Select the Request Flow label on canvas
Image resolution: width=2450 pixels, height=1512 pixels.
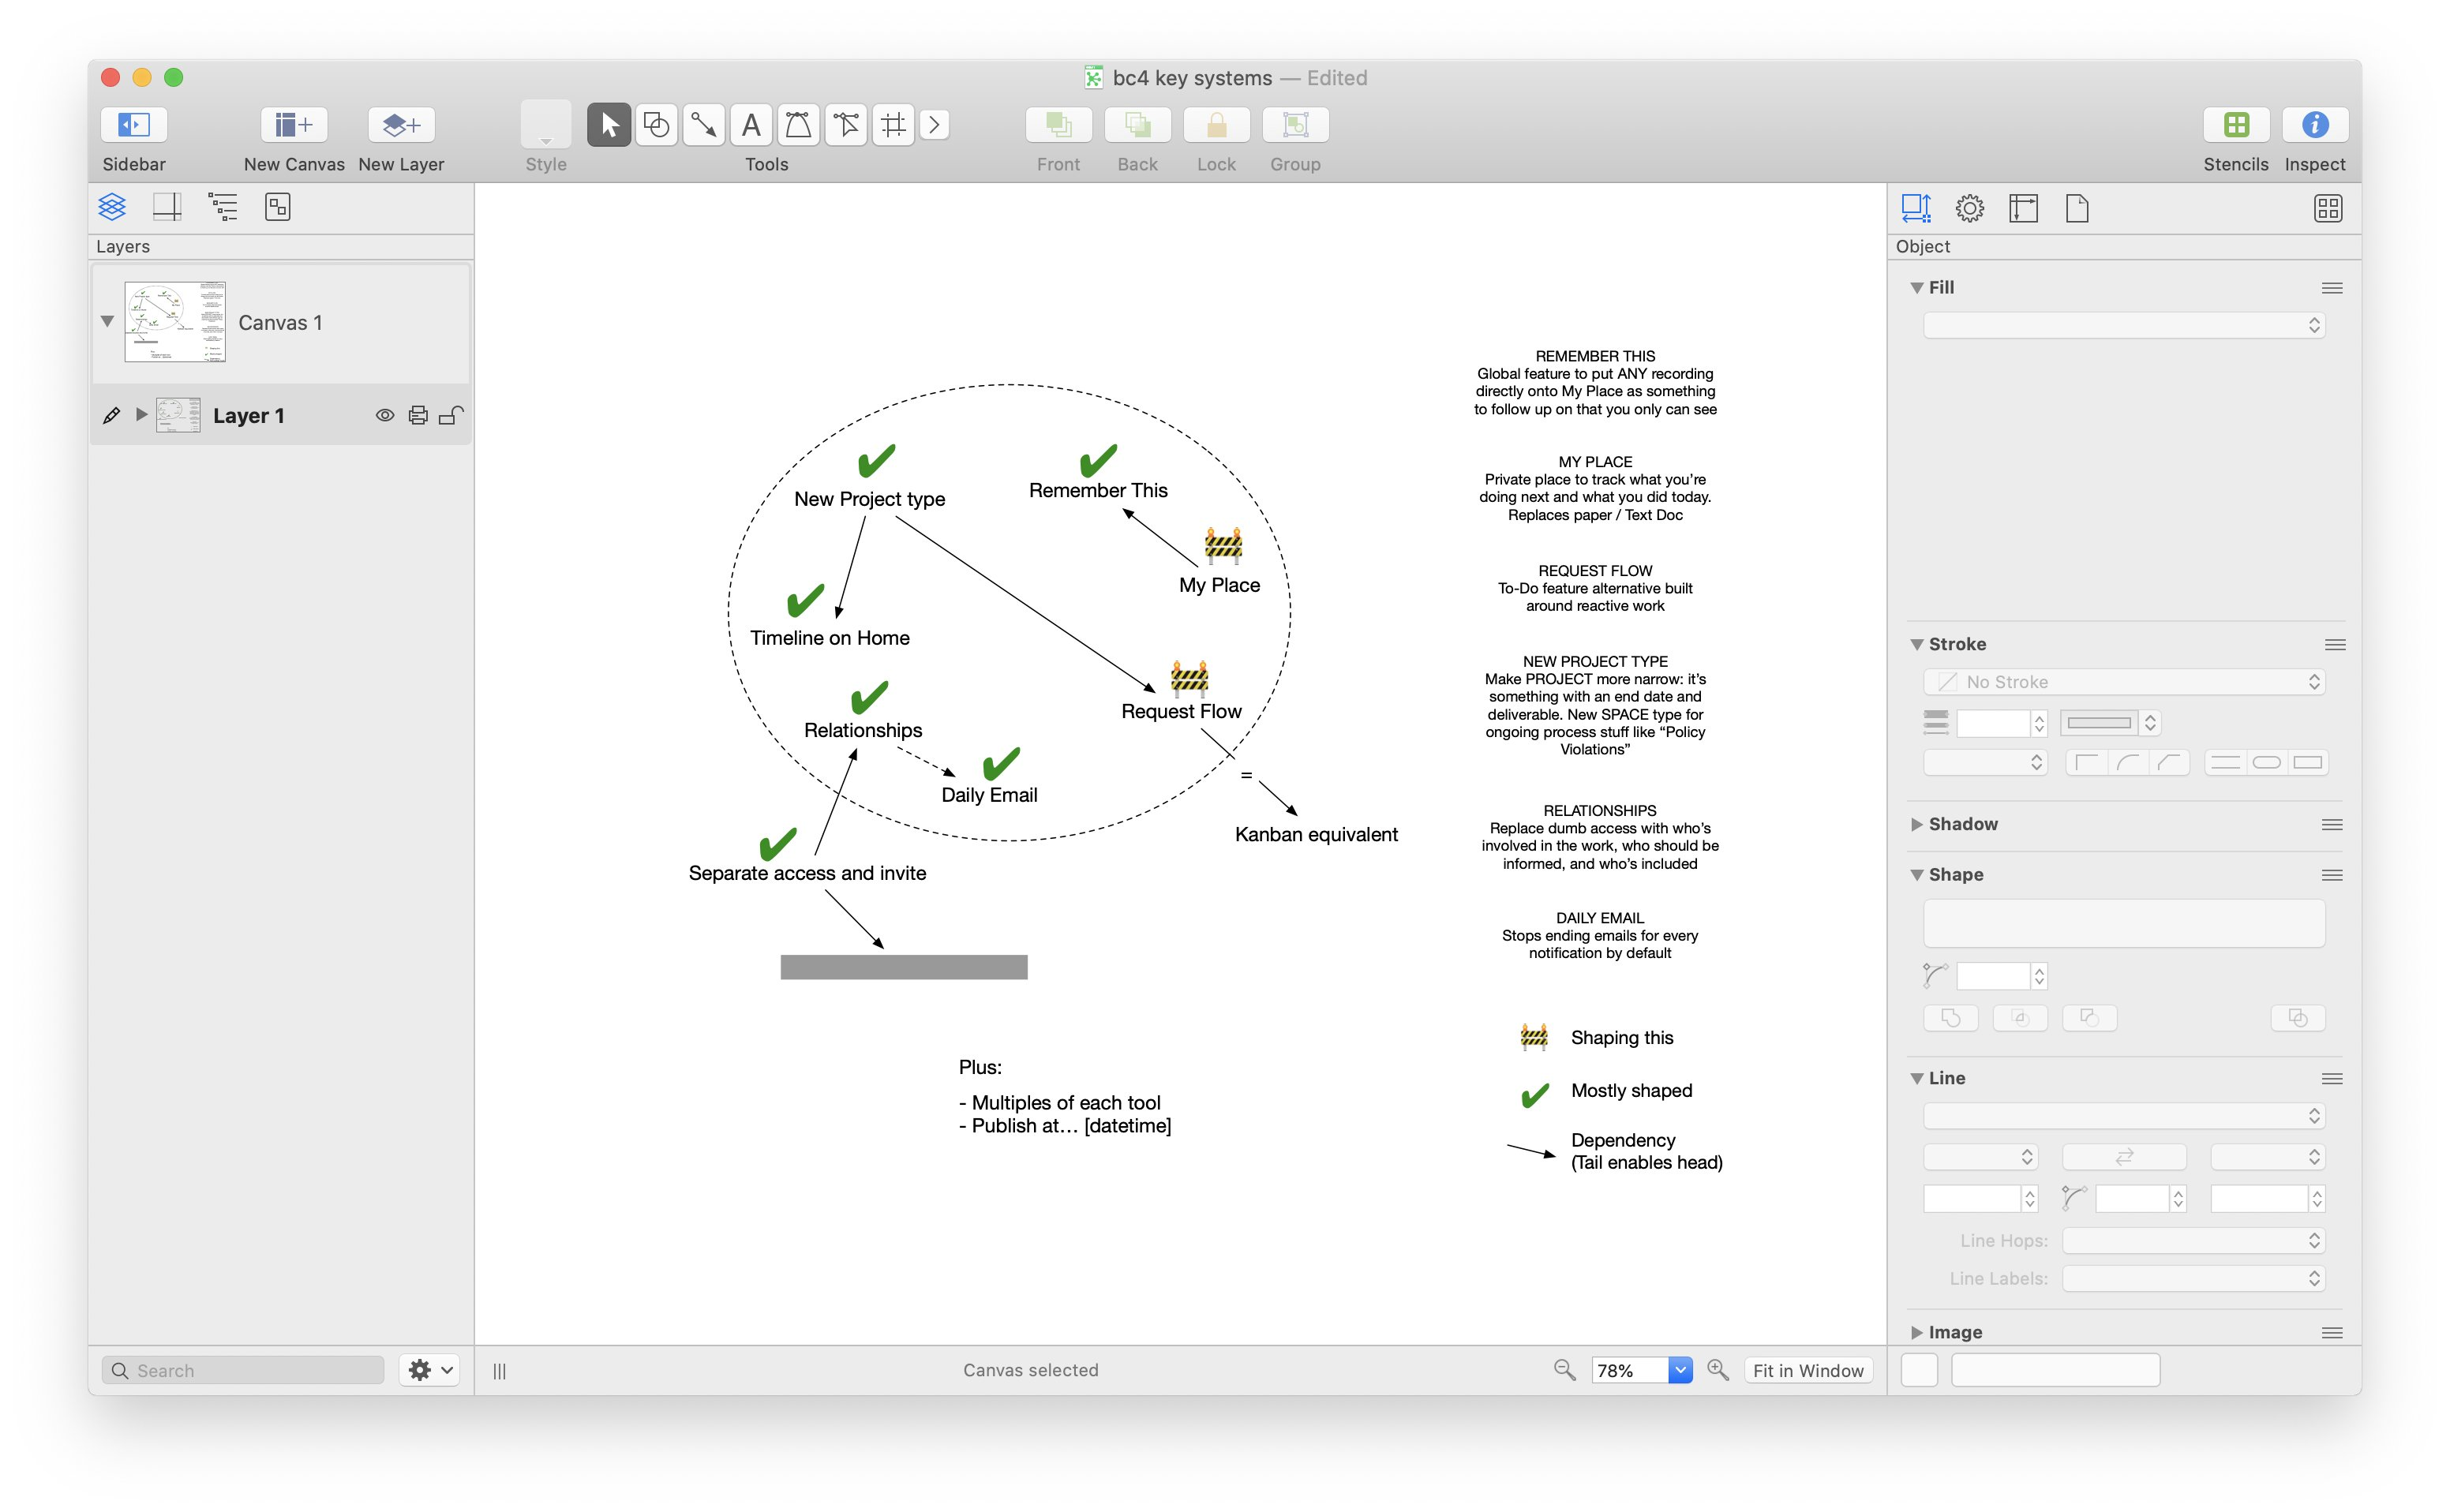pyautogui.click(x=1181, y=711)
